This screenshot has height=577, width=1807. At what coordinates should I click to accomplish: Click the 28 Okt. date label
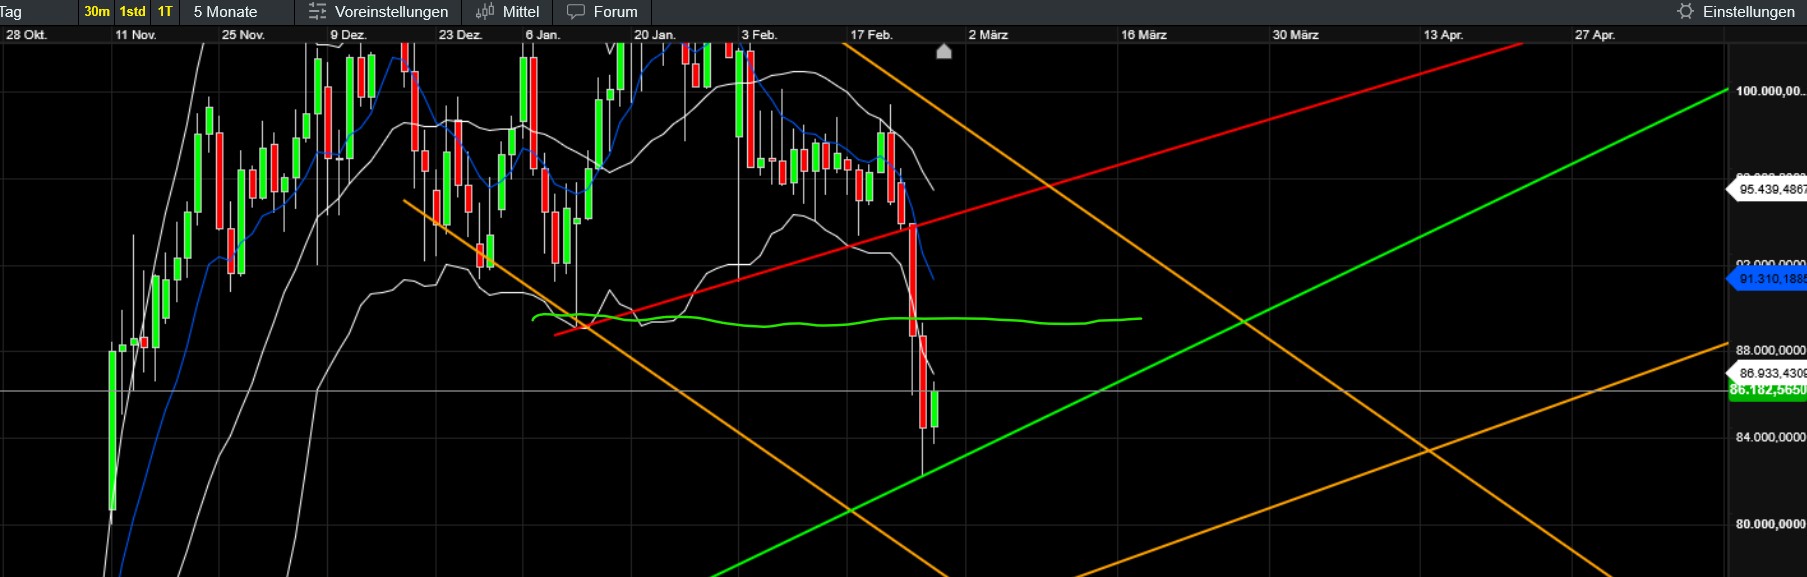tap(26, 35)
